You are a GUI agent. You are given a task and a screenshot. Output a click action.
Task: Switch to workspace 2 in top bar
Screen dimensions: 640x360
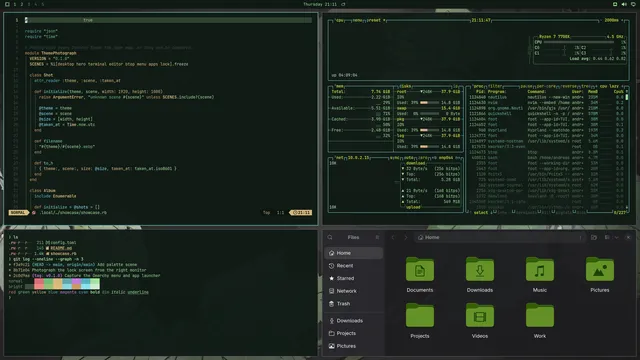click(x=22, y=4)
